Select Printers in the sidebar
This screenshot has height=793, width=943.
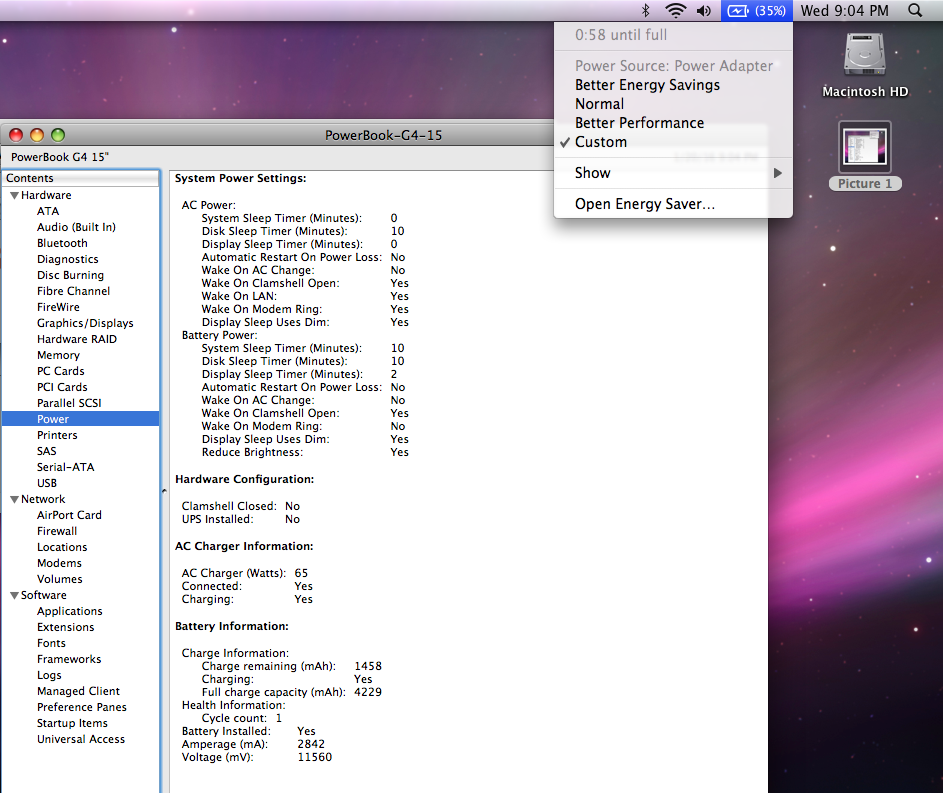tap(57, 435)
